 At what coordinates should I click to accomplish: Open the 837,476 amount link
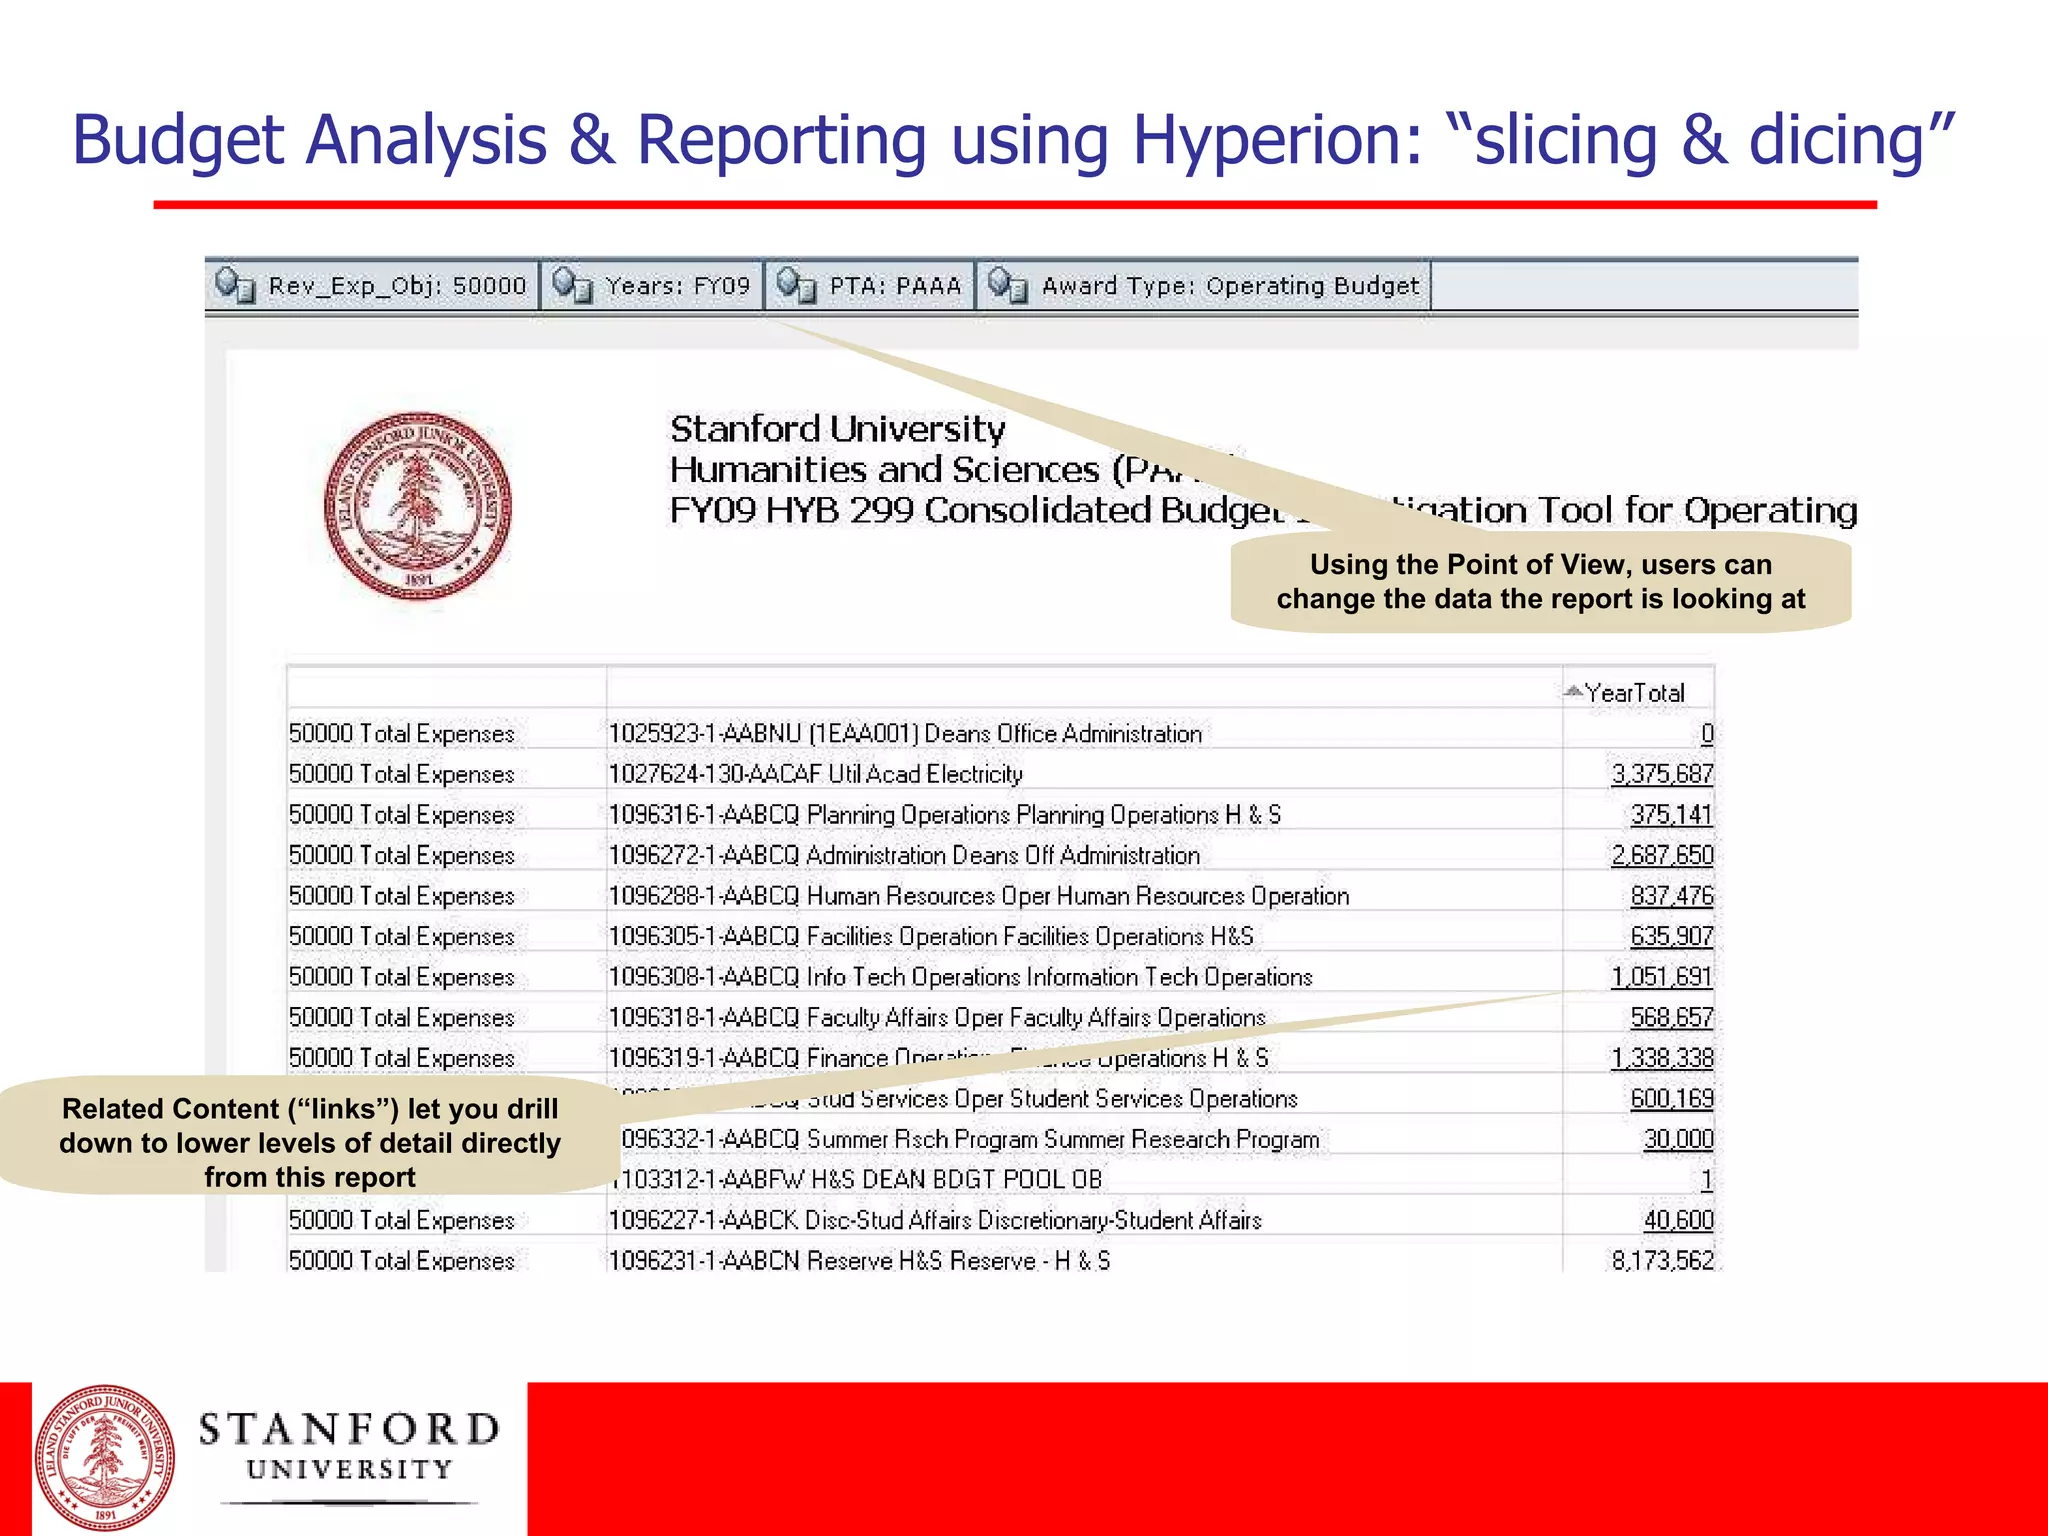1672,896
